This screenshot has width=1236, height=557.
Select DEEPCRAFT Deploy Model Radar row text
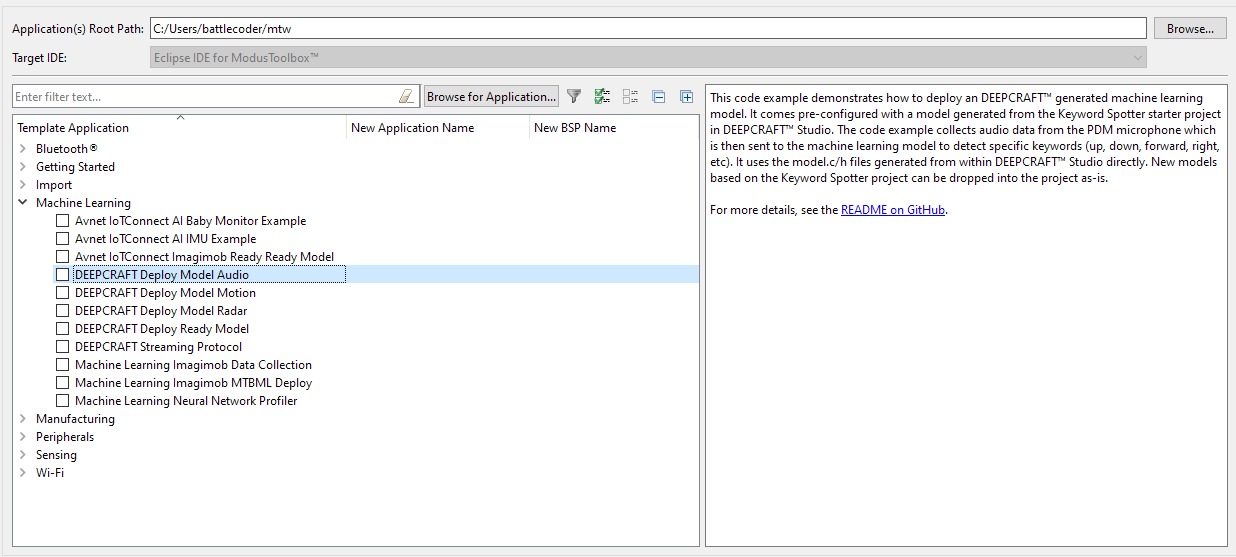click(x=161, y=311)
